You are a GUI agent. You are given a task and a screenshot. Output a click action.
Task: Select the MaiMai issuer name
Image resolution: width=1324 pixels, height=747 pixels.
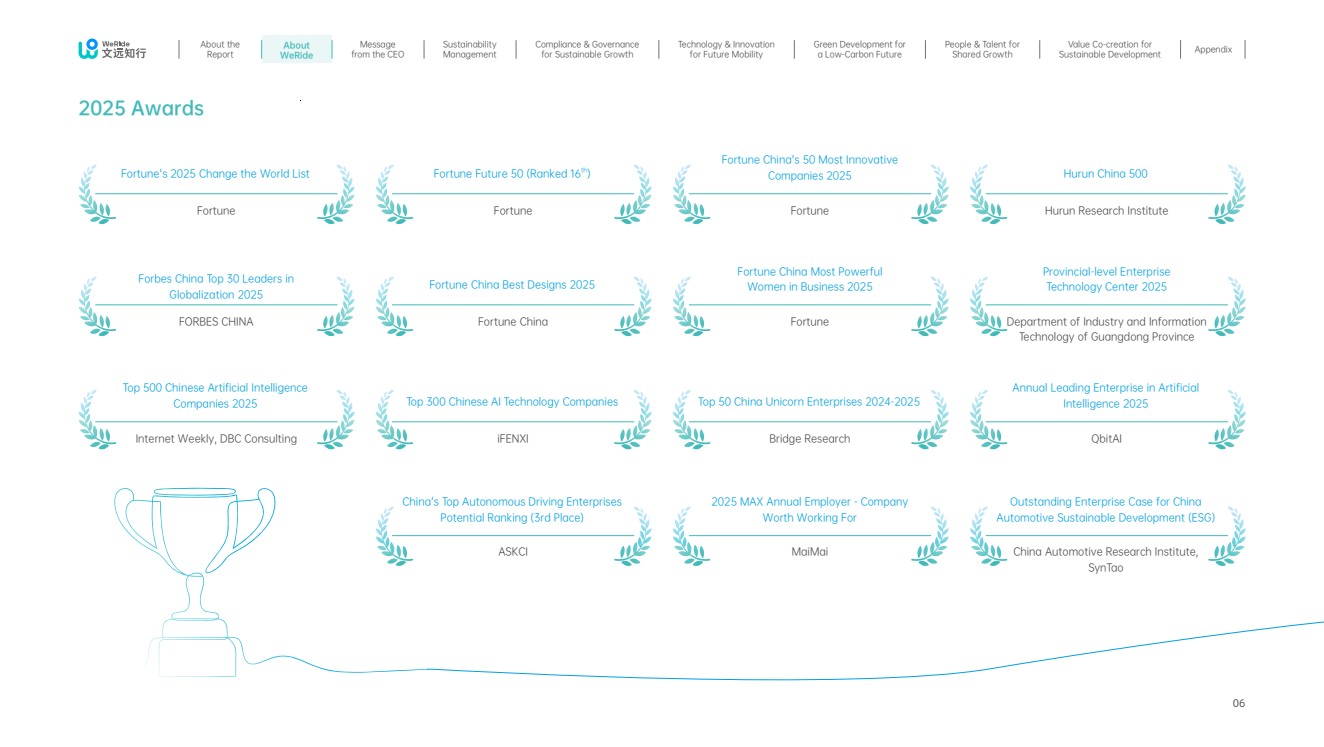pos(810,552)
